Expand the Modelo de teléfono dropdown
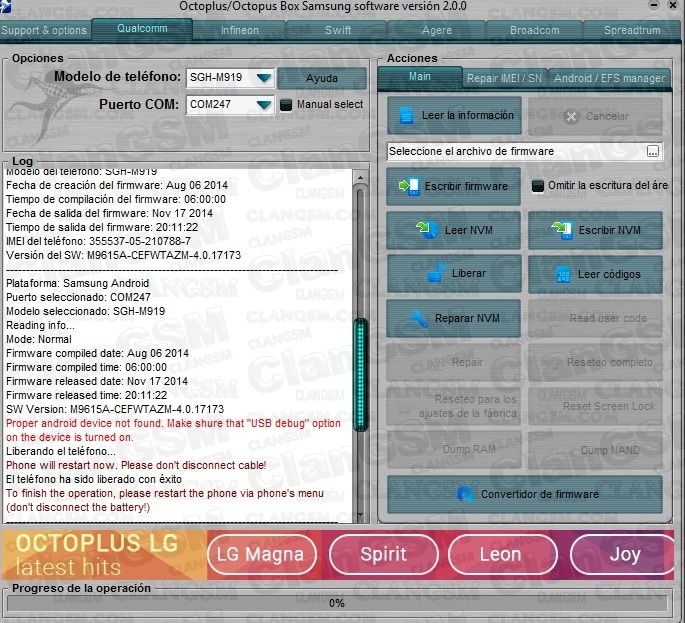The width and height of the screenshot is (685, 623). (x=264, y=78)
